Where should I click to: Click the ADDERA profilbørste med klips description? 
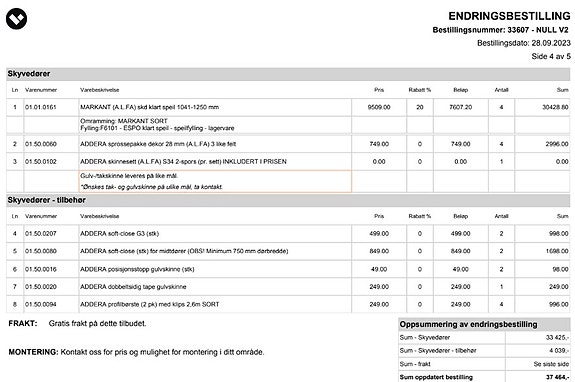pyautogui.click(x=149, y=304)
